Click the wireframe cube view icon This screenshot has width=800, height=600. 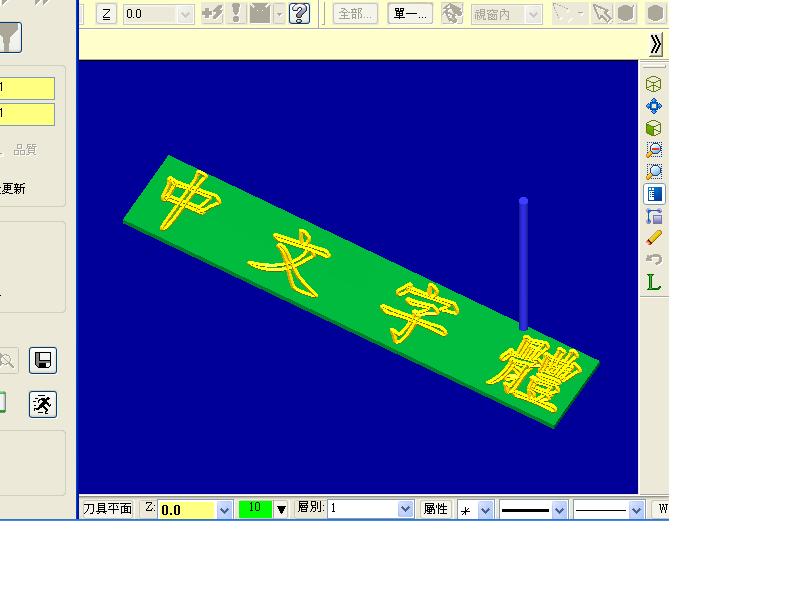[654, 84]
